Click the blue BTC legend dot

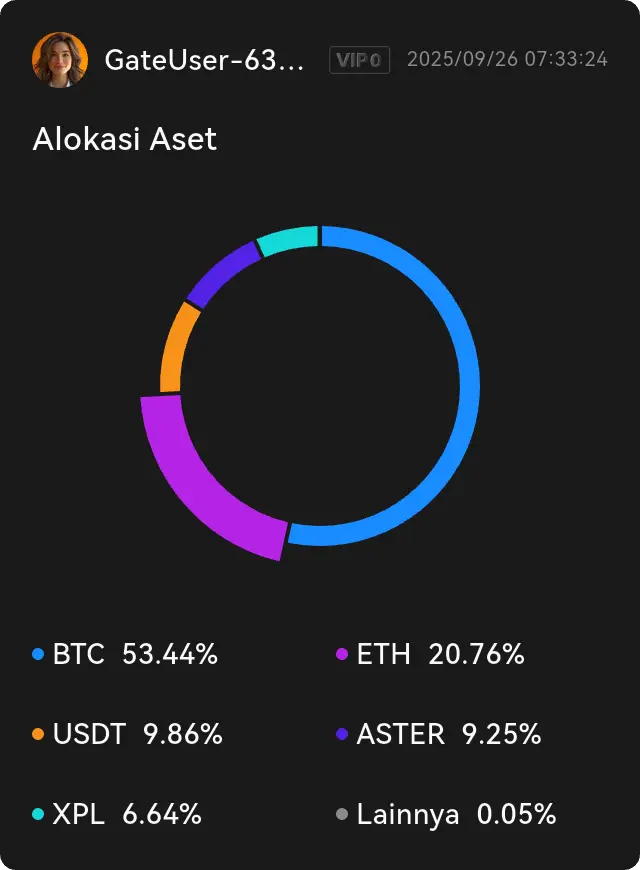pos(38,655)
